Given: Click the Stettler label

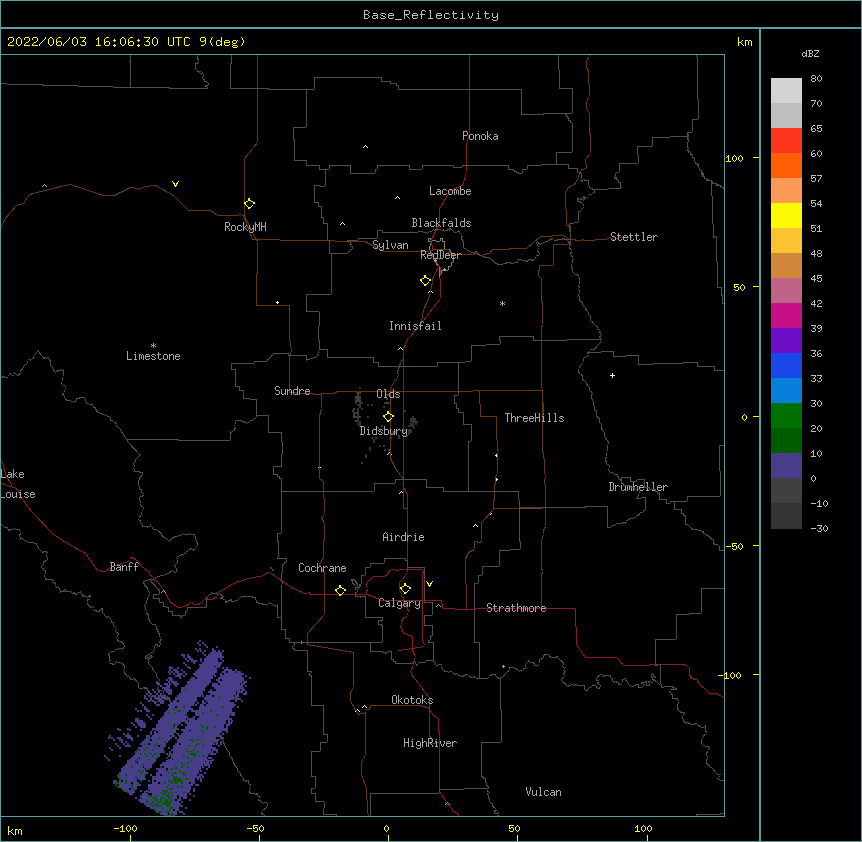Looking at the screenshot, I should 634,237.
